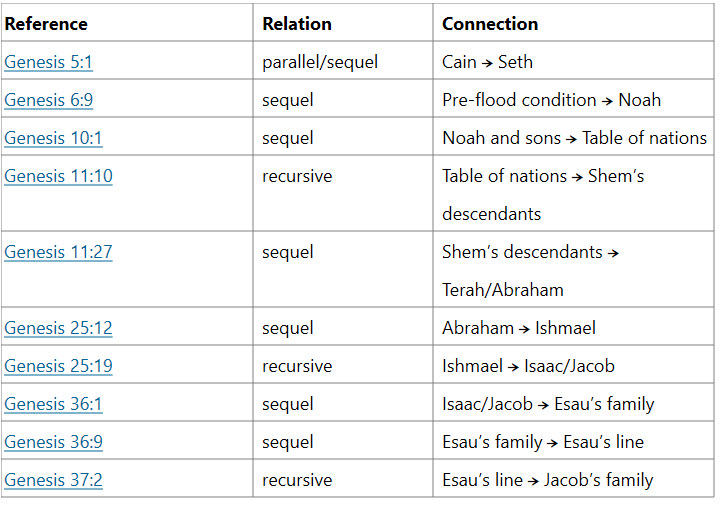Select the "Abraham → Ishmael" cell
Screen dimensions: 720x509
point(519,328)
